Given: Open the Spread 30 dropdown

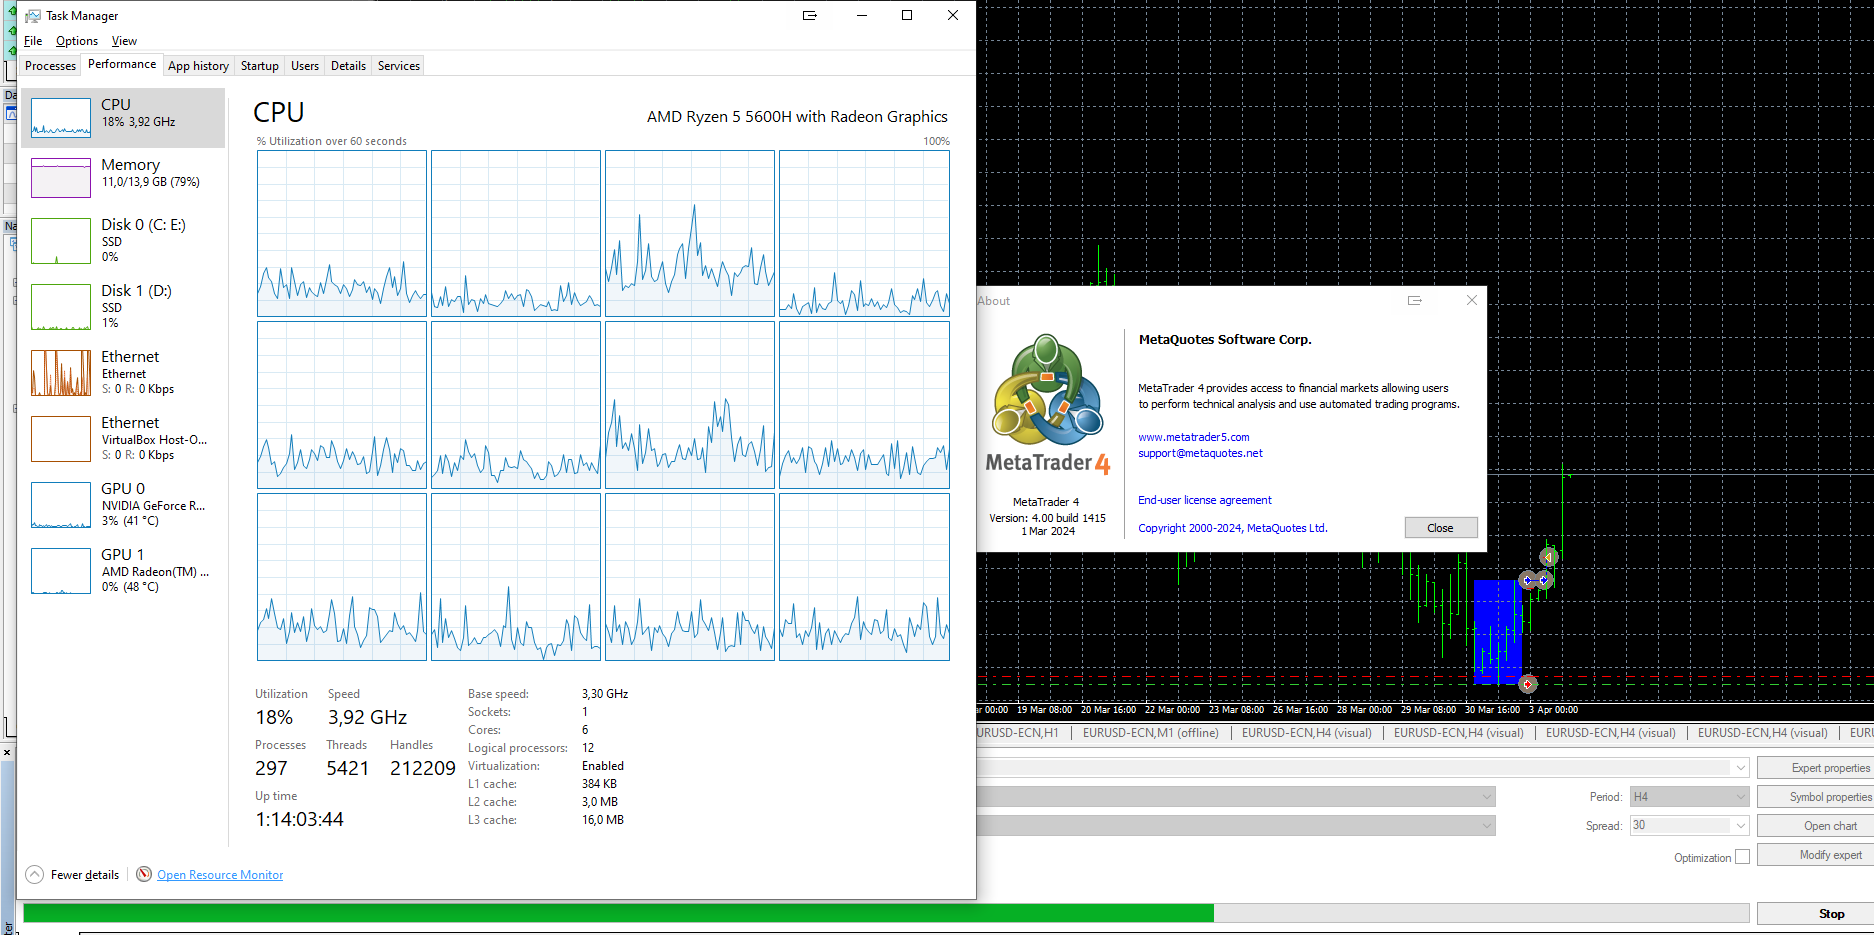Looking at the screenshot, I should (1741, 826).
